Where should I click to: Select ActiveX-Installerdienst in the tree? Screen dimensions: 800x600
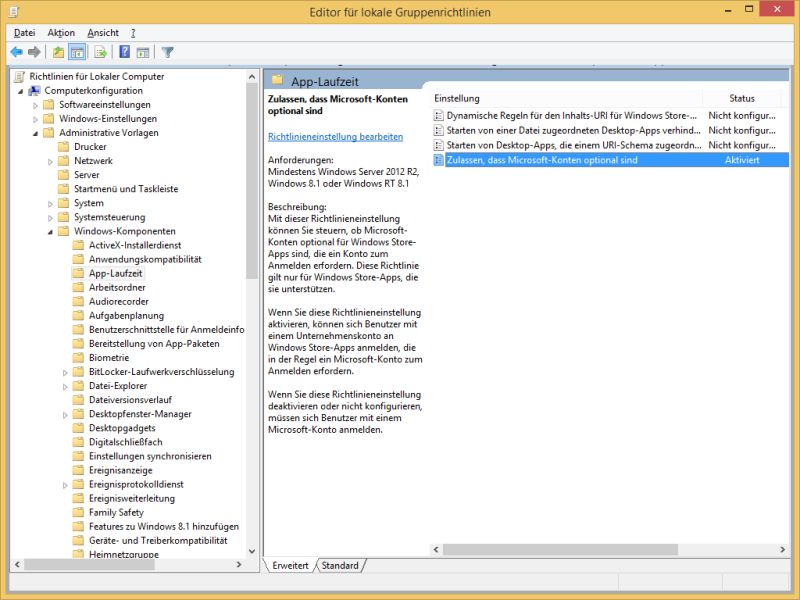point(135,245)
